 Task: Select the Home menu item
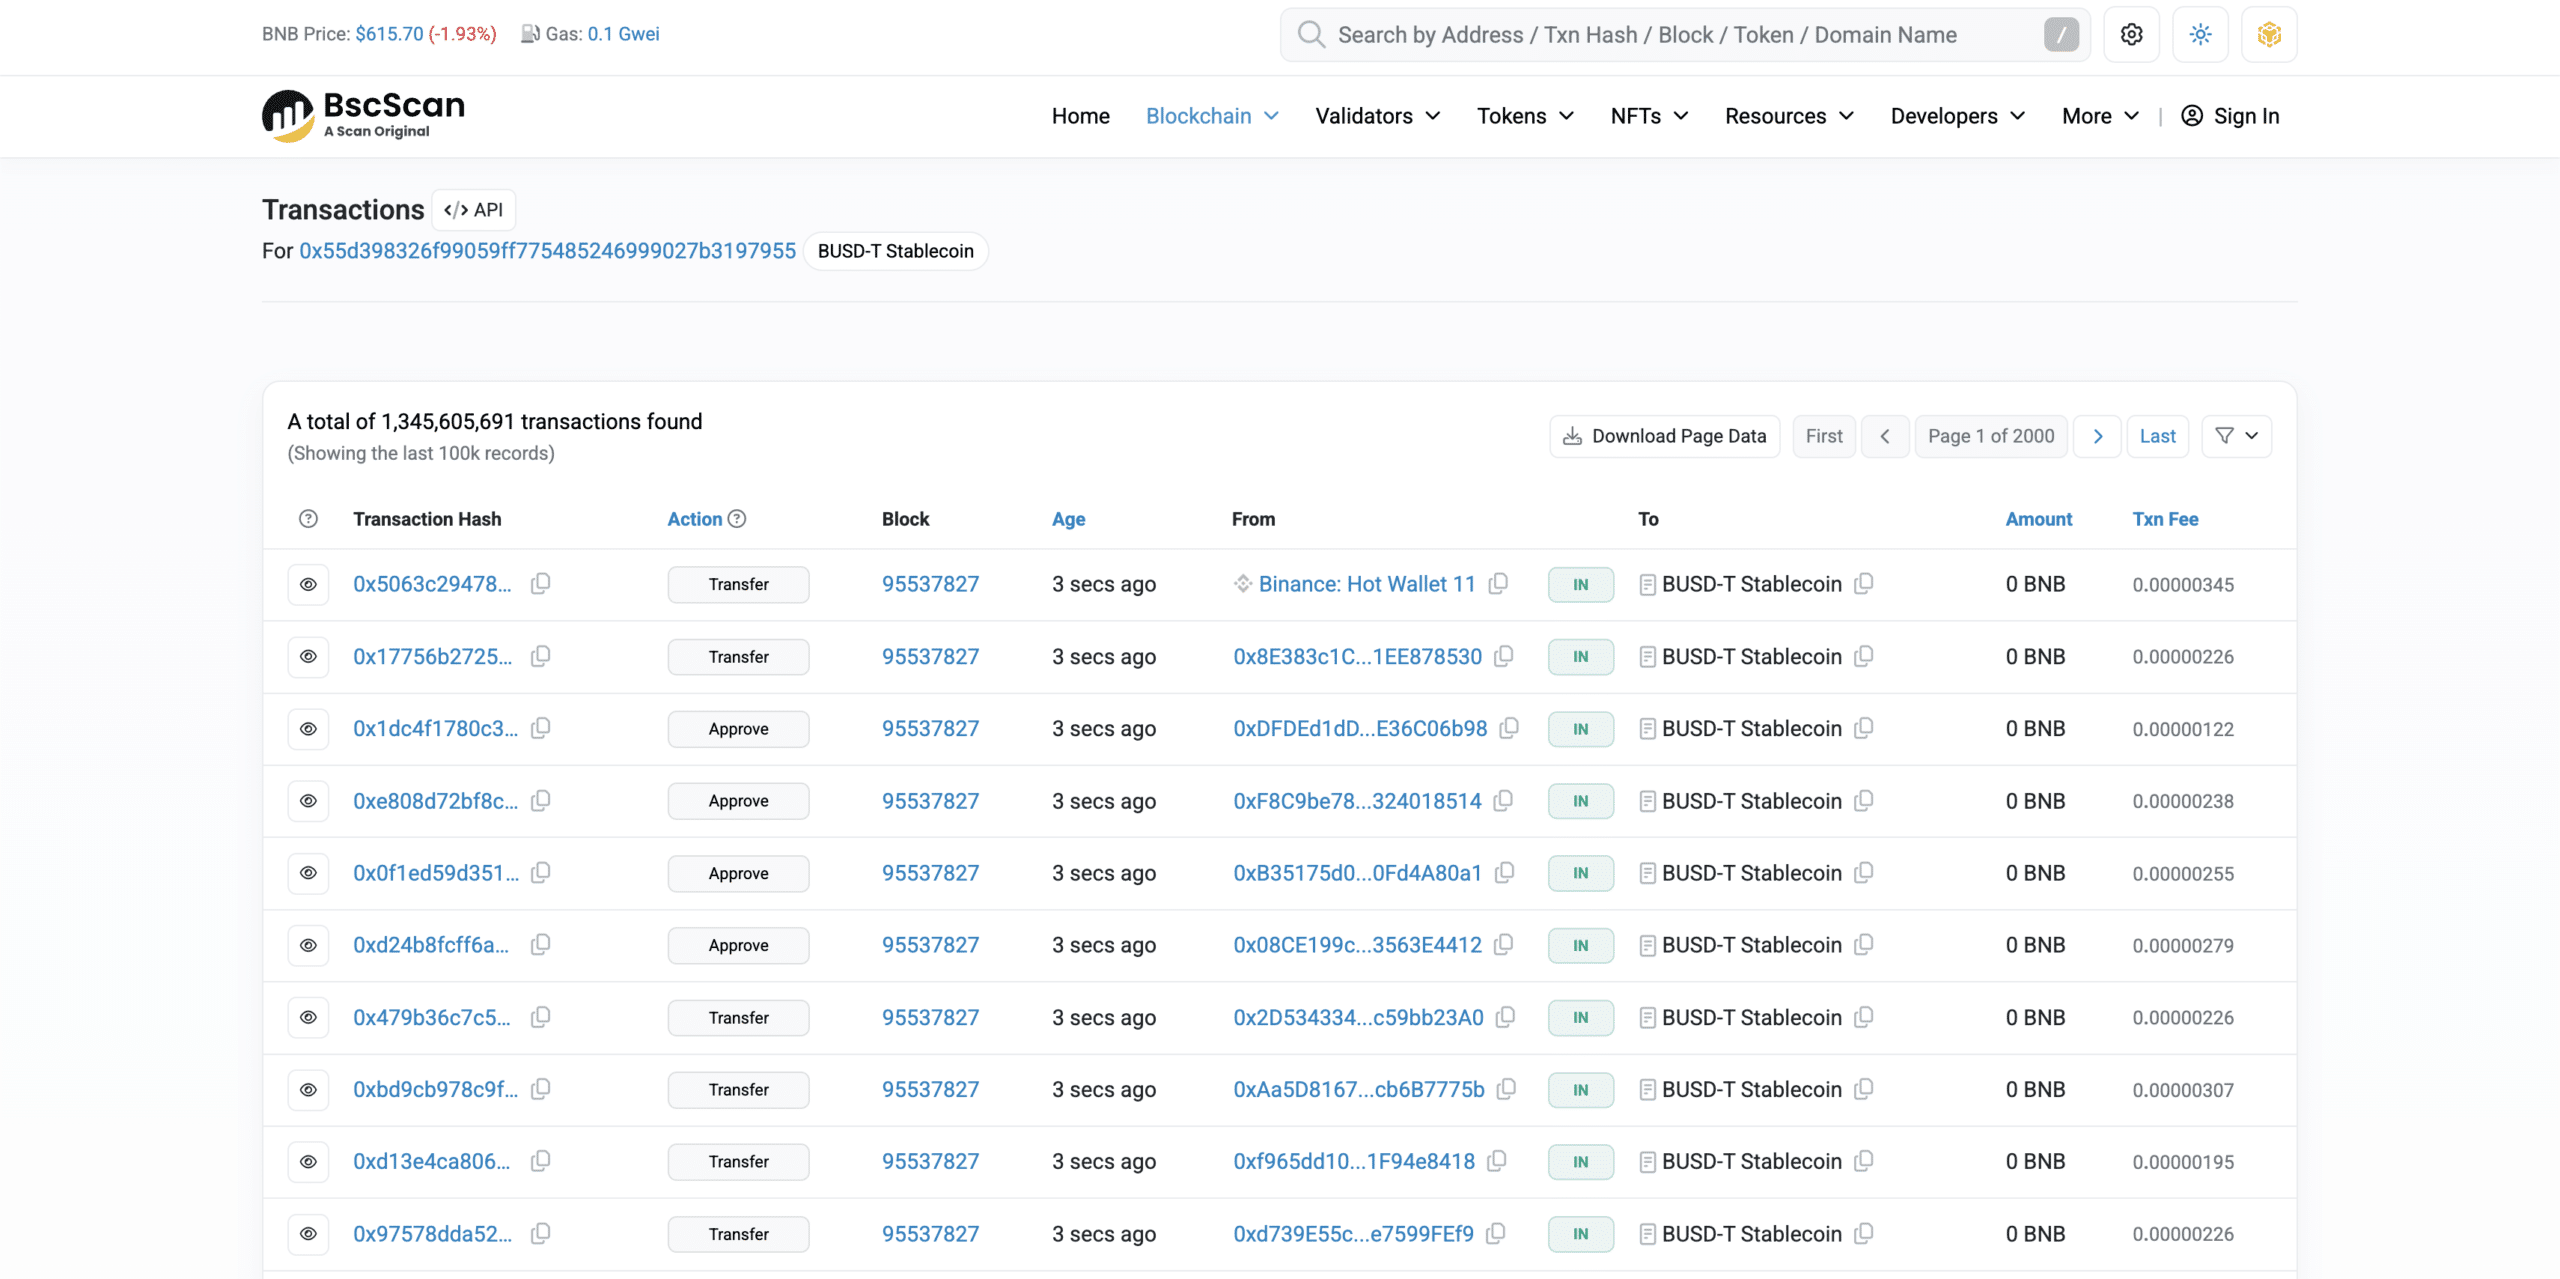1080,116
